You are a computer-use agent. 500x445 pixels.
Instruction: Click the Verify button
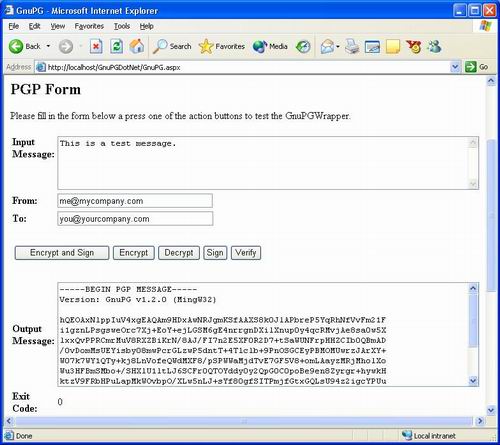pyautogui.click(x=246, y=253)
